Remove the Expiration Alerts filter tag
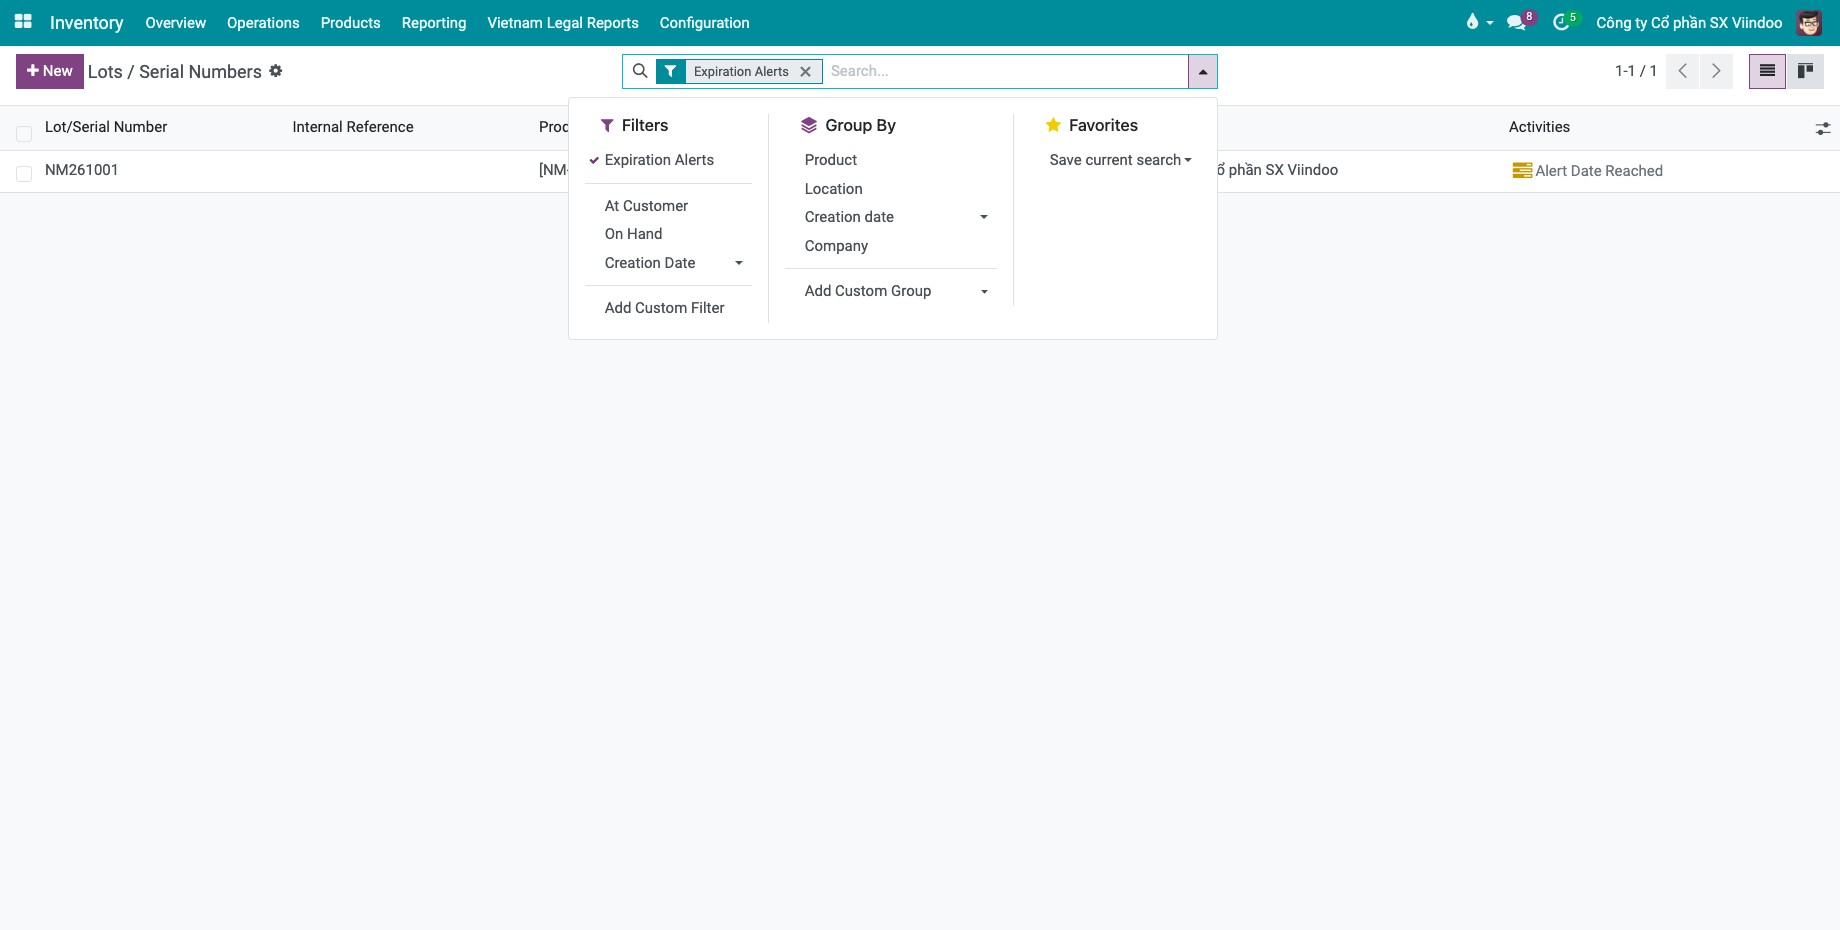Image resolution: width=1840 pixels, height=930 pixels. point(805,72)
